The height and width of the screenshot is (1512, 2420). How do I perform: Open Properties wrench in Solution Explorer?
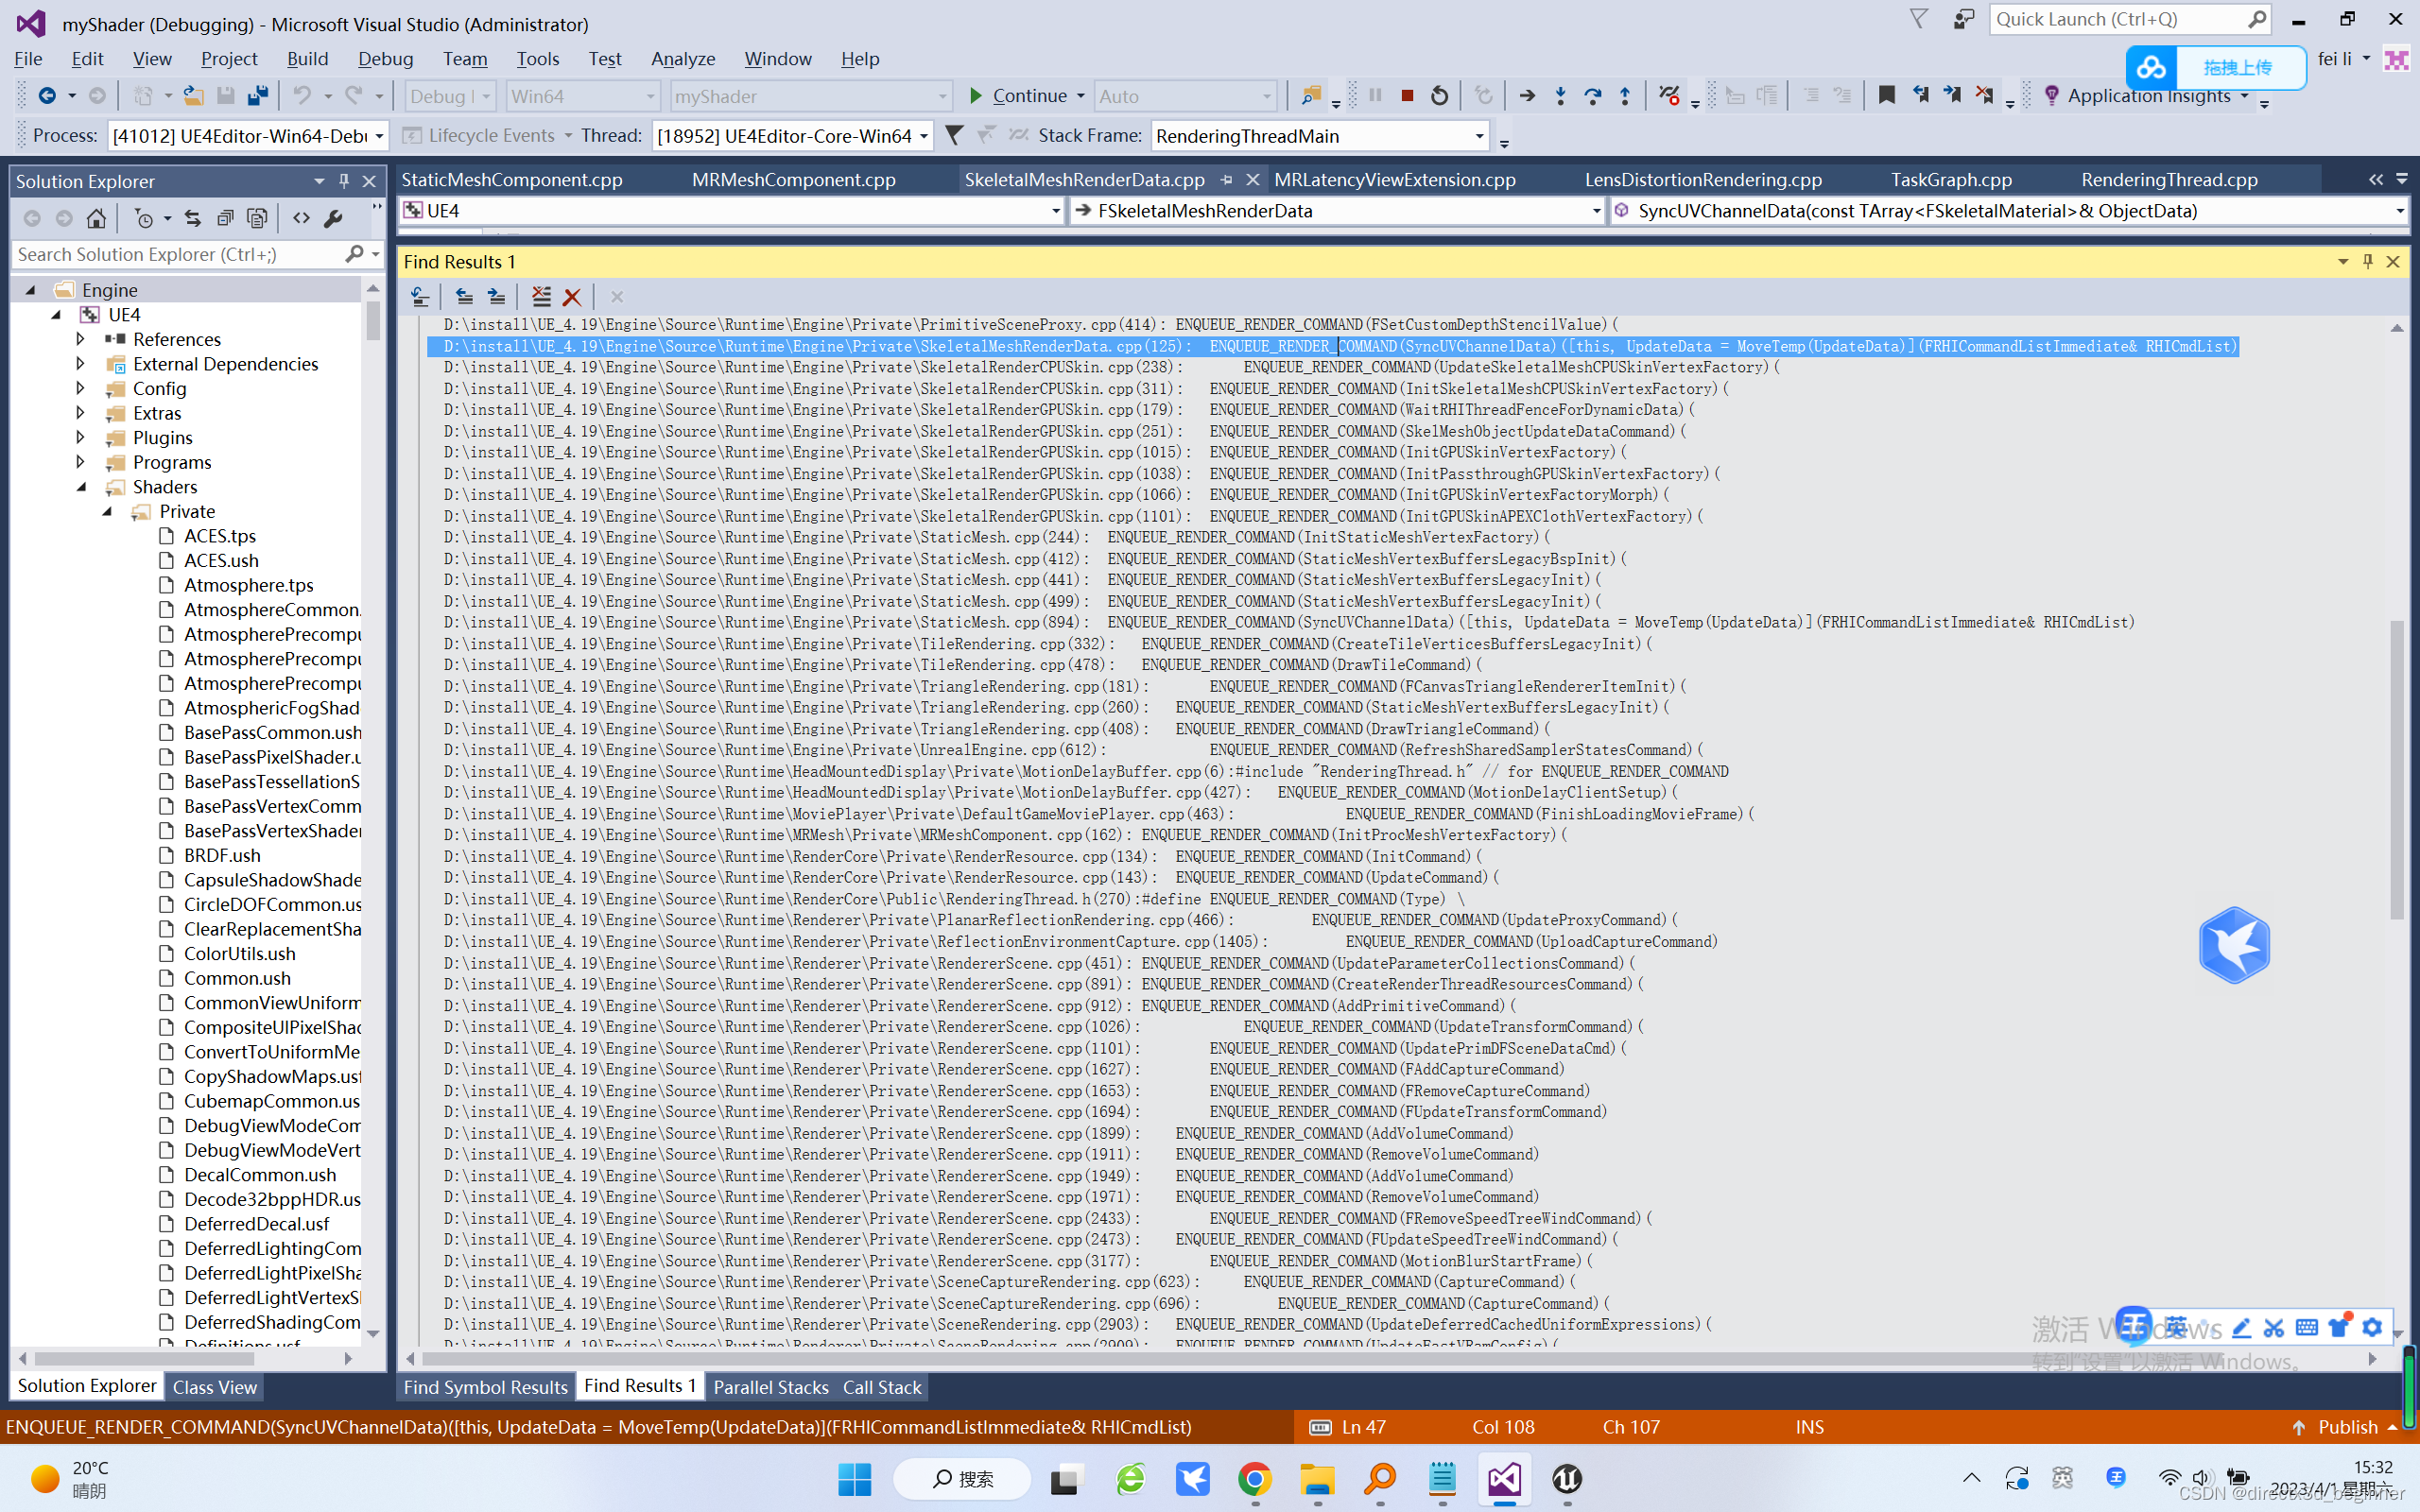tap(333, 218)
